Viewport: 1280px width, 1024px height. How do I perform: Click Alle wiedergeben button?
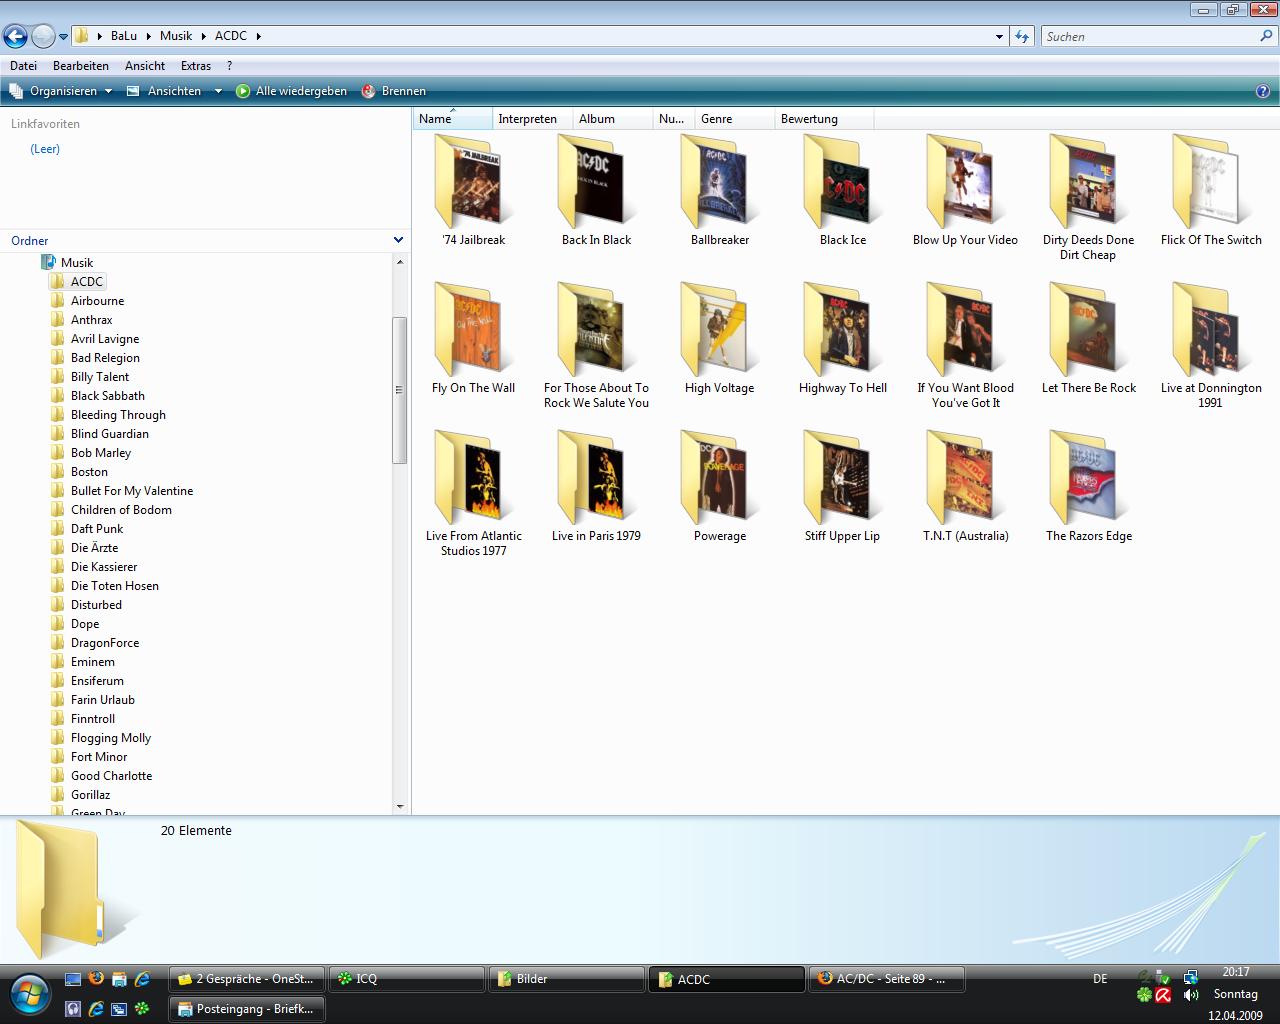click(292, 91)
